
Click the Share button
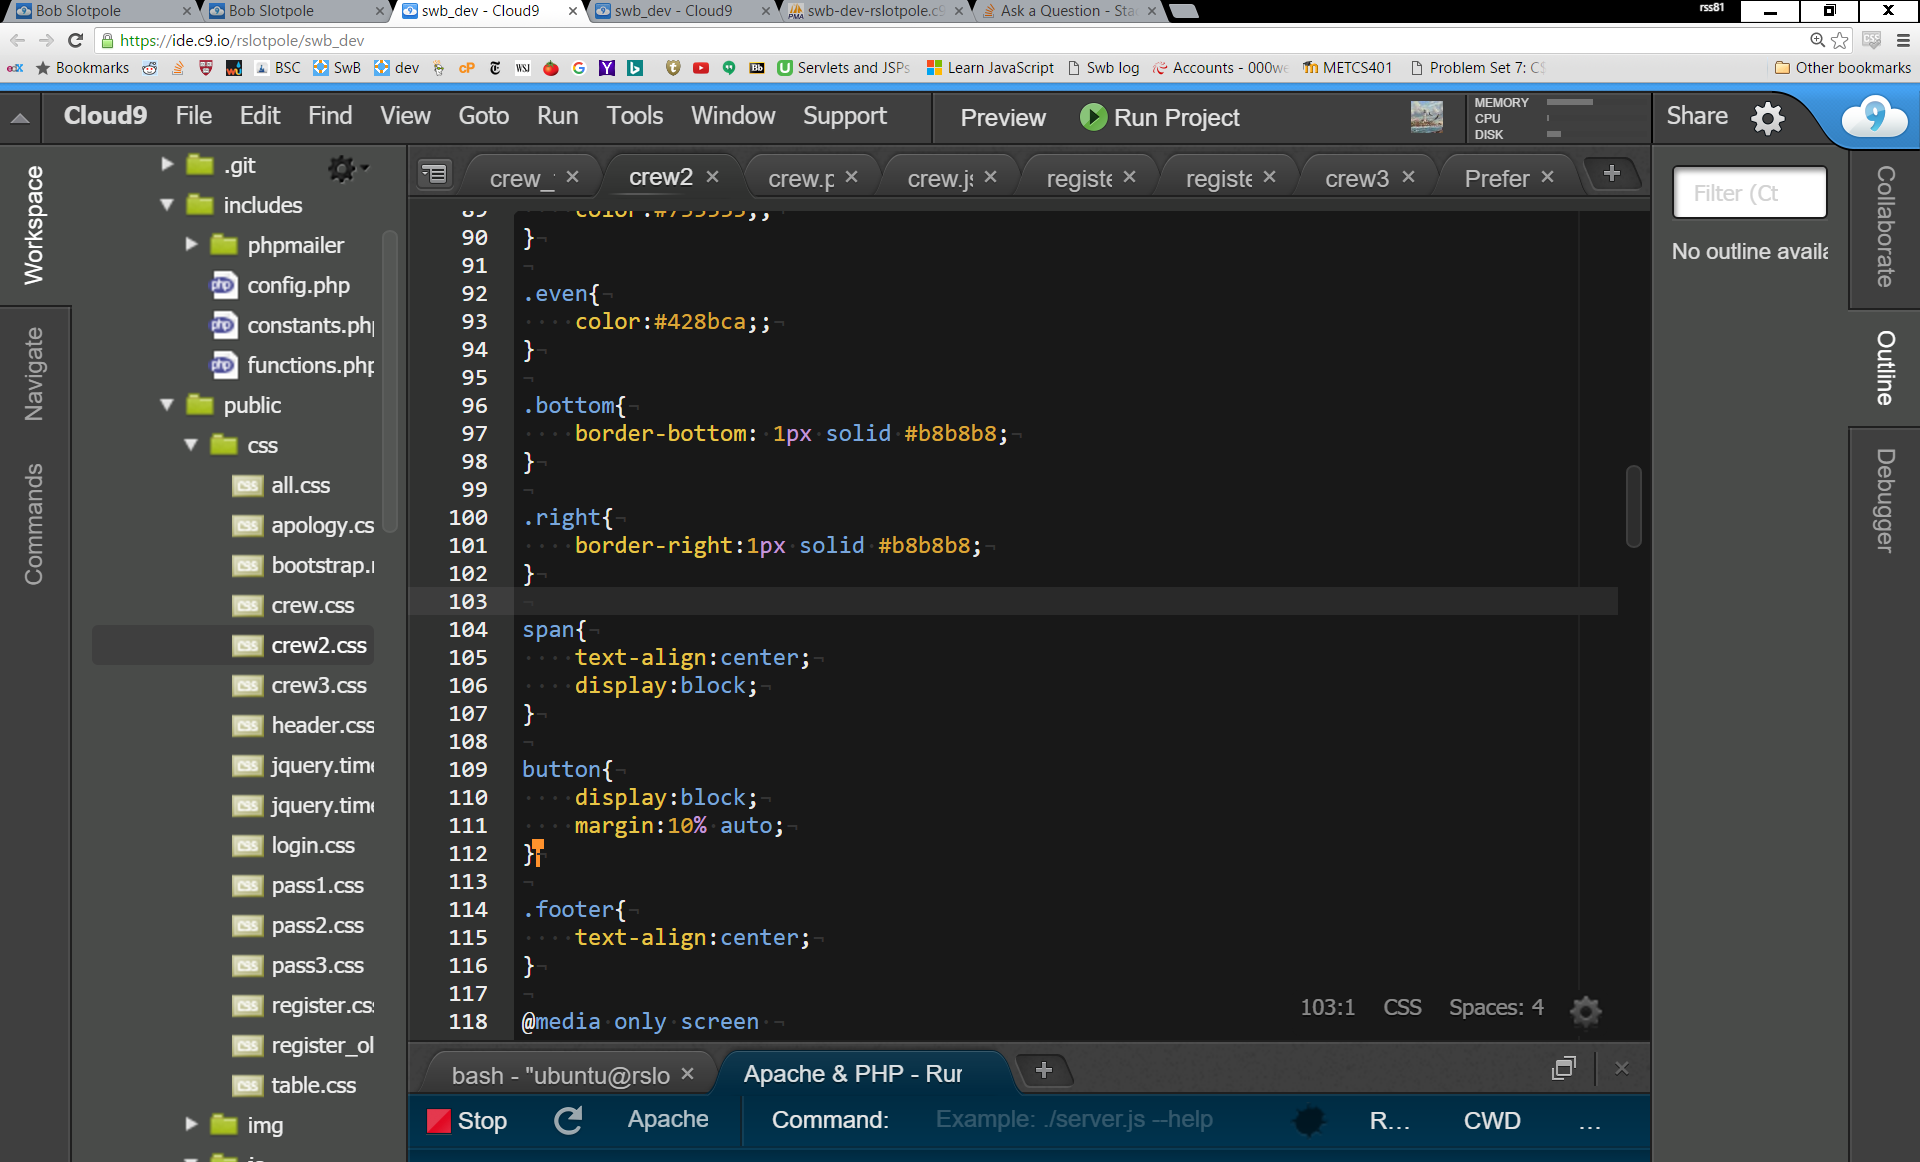[x=1696, y=116]
